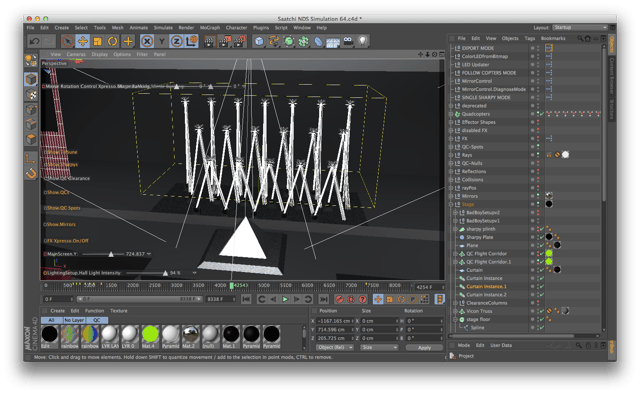The image size is (640, 394).
Task: Click the Object Manager home icon
Action: tap(588, 38)
